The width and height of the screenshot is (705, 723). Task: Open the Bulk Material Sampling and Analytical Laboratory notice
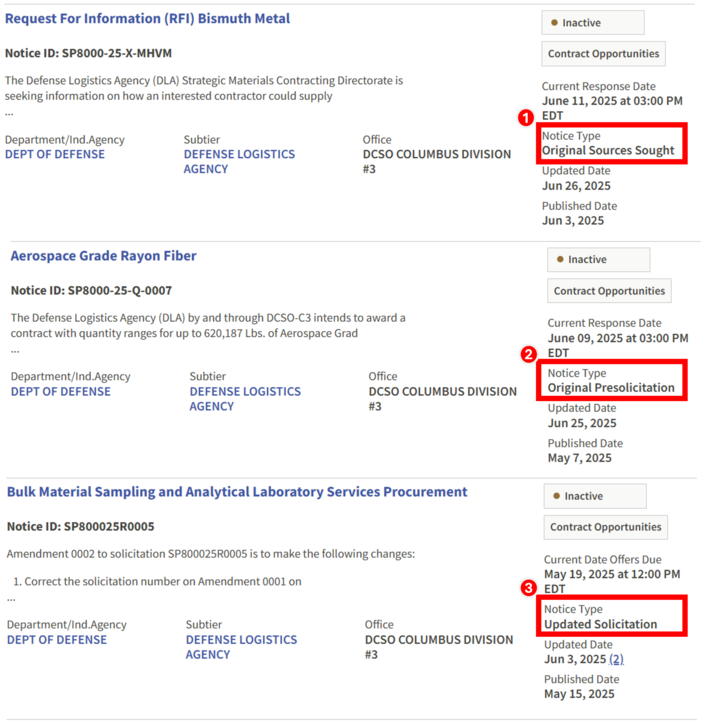(x=237, y=492)
